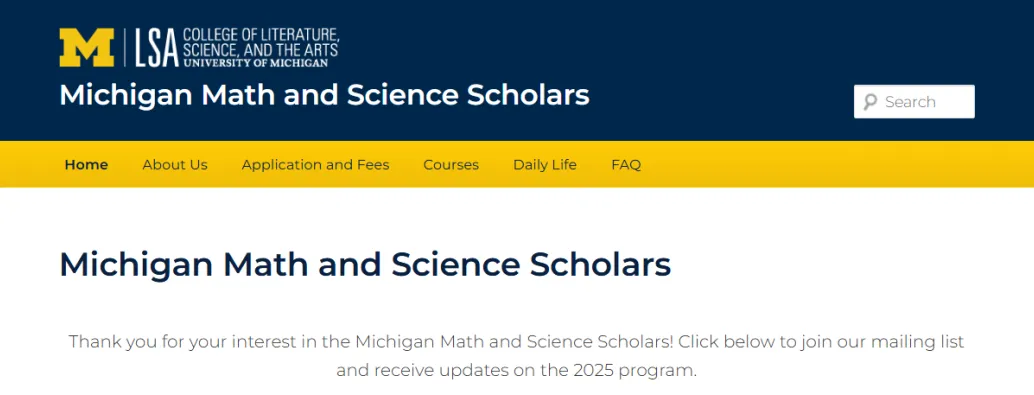Go to the About Us page
Viewport: 1034px width, 395px height.
coord(175,165)
